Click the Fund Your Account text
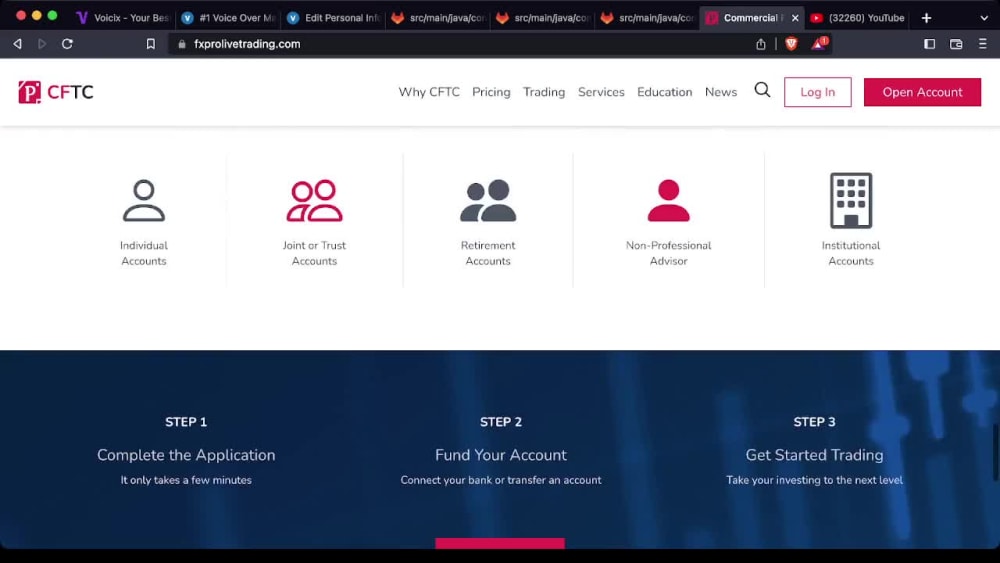The image size is (1000, 563). 501,455
